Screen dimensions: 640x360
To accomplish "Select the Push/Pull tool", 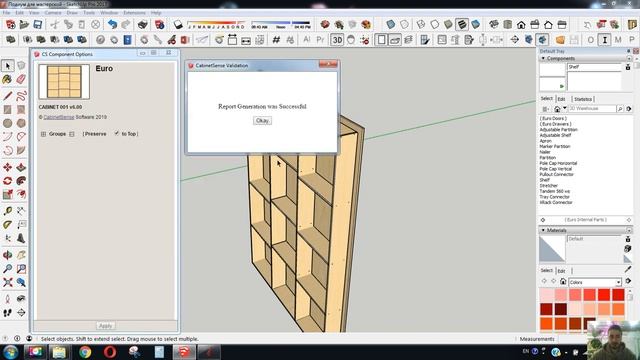I will click(x=21, y=167).
